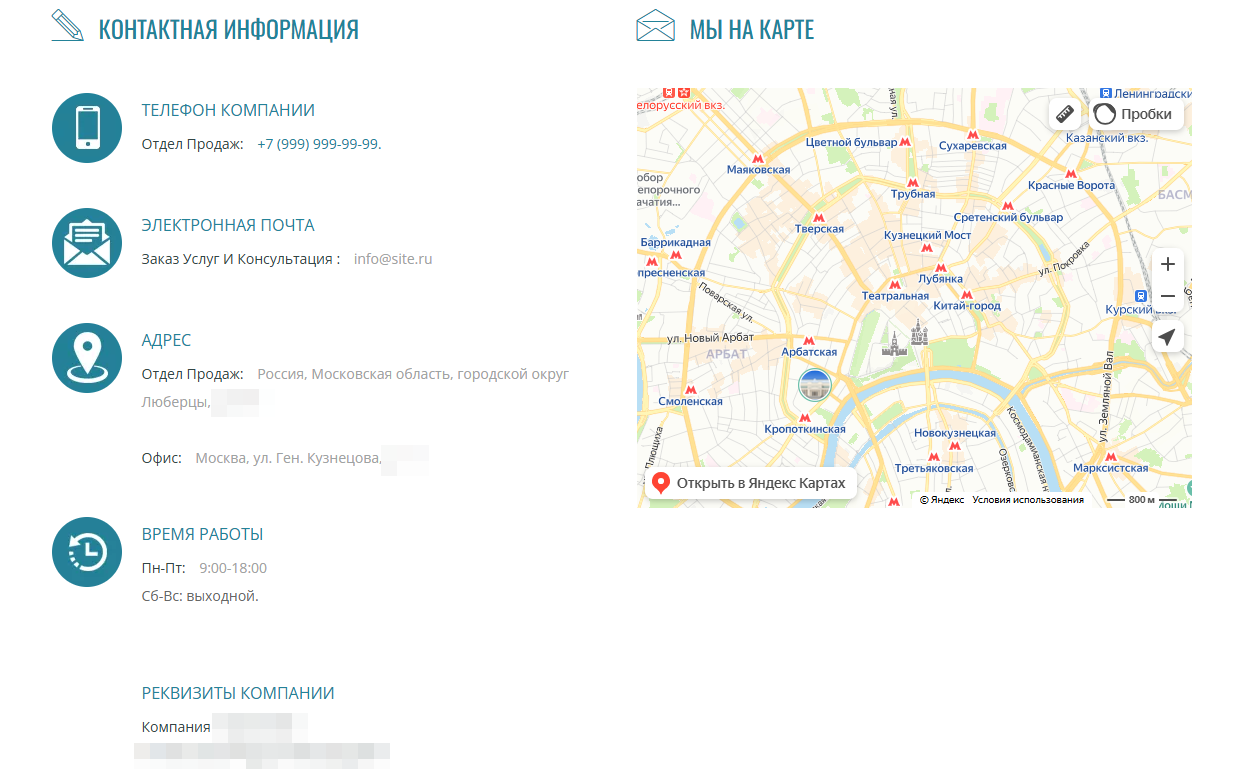This screenshot has width=1245, height=771.
Task: Click the phone icon beside Телефон Компании
Action: [87, 128]
